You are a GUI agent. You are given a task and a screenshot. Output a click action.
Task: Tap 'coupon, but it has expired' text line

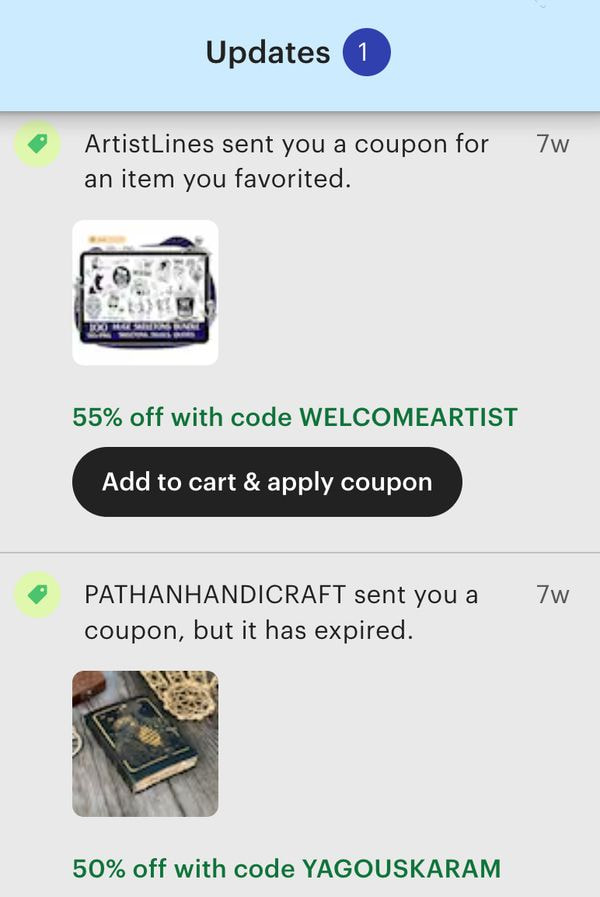pyautogui.click(x=248, y=630)
